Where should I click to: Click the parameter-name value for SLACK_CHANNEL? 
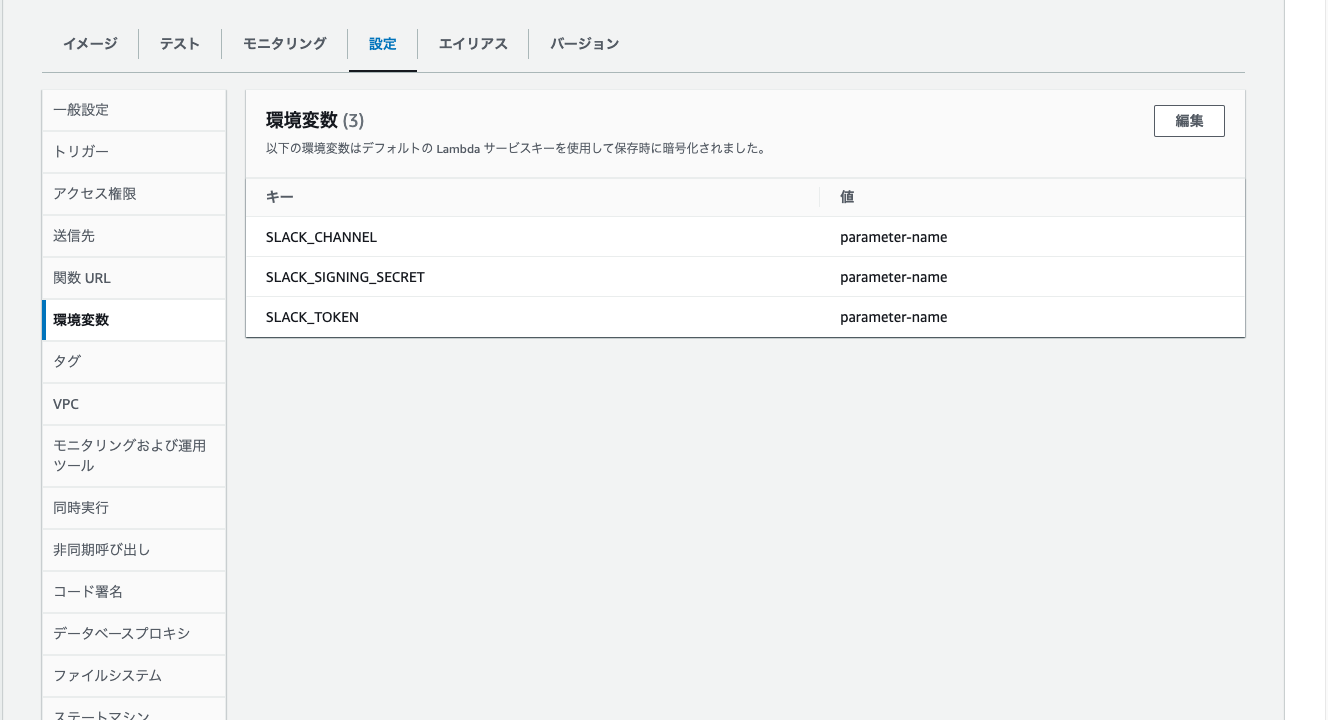click(893, 237)
